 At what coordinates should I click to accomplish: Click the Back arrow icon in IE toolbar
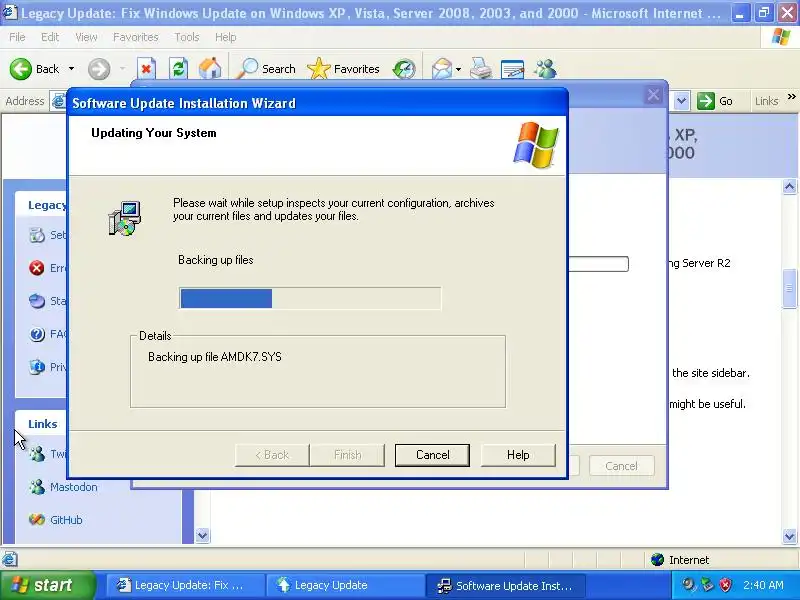point(21,69)
